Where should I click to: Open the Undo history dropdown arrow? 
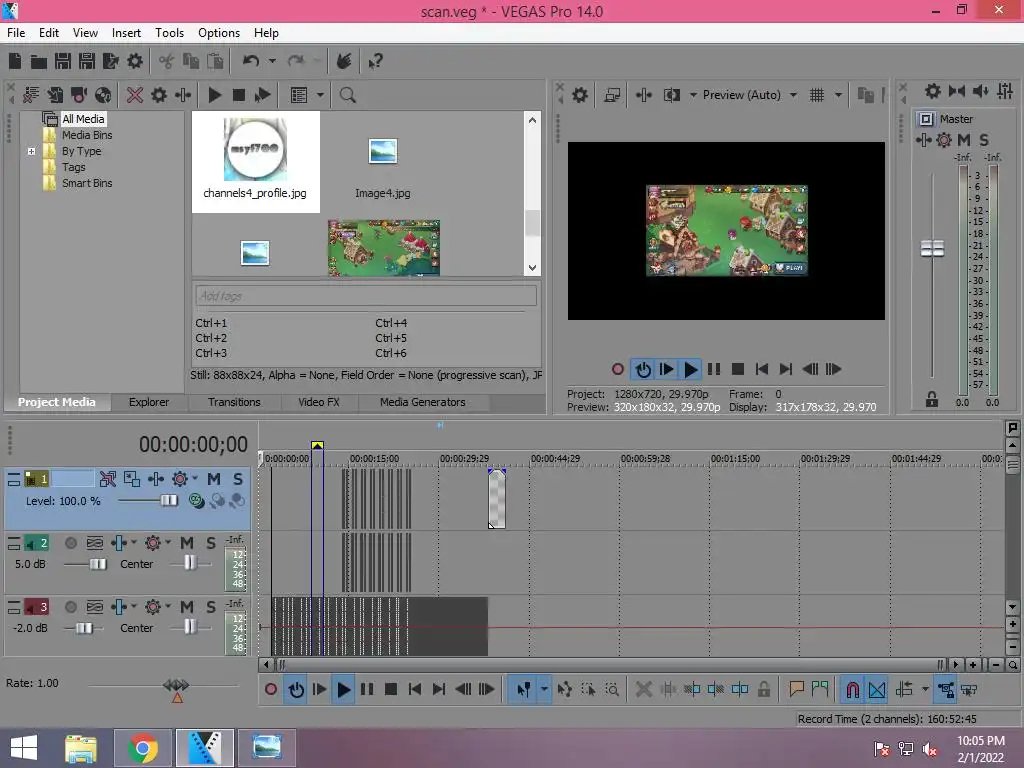point(272,61)
